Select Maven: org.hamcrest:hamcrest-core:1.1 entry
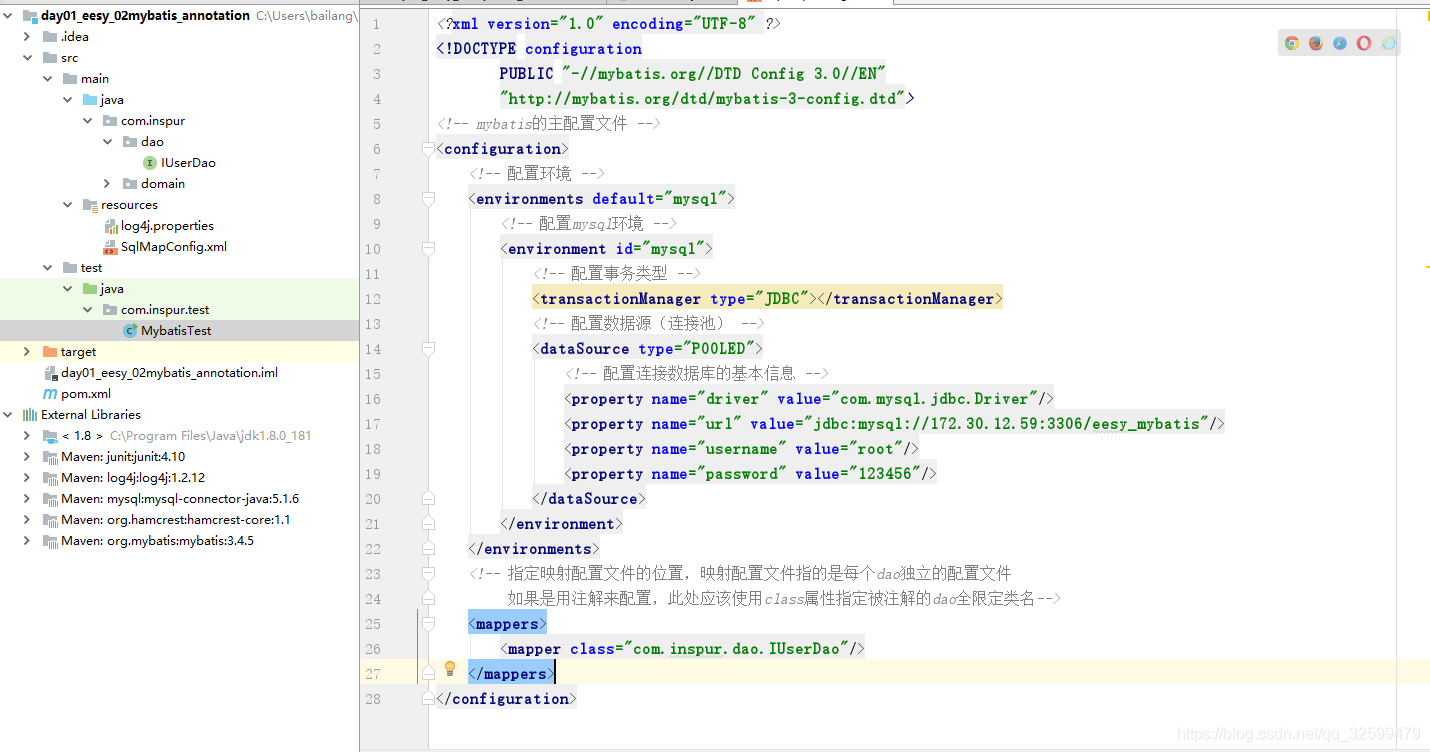 point(175,520)
